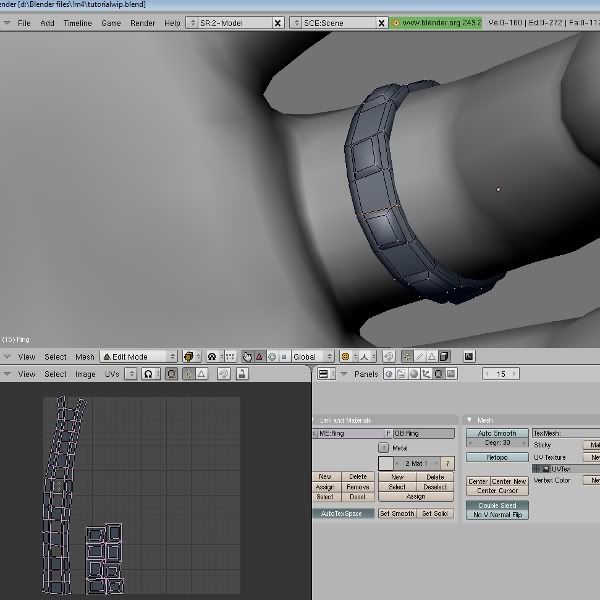This screenshot has width=600, height=600.
Task: Adjust the Degr: 30 slider
Action: click(x=497, y=442)
